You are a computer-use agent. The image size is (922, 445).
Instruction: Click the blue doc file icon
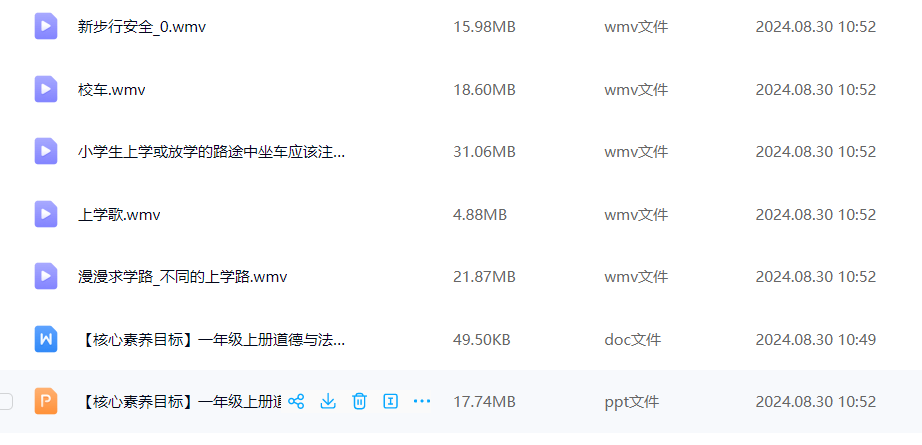point(46,339)
